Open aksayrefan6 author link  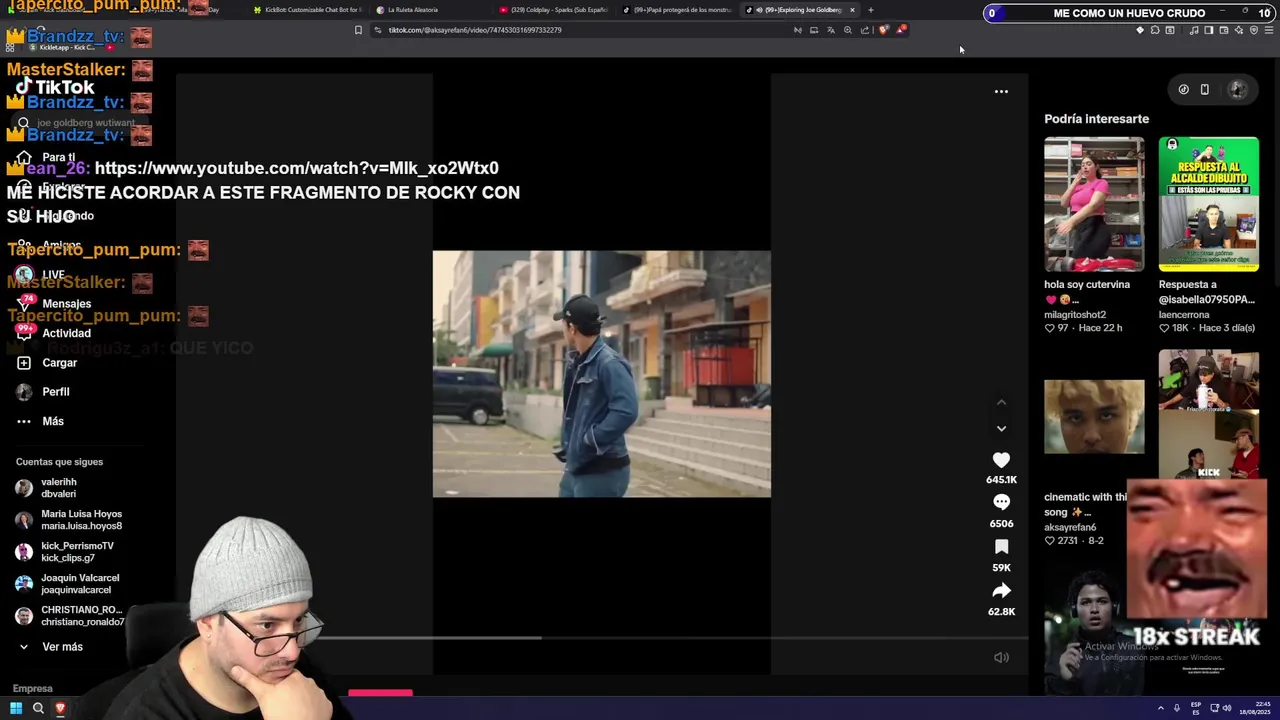[x=1070, y=527]
